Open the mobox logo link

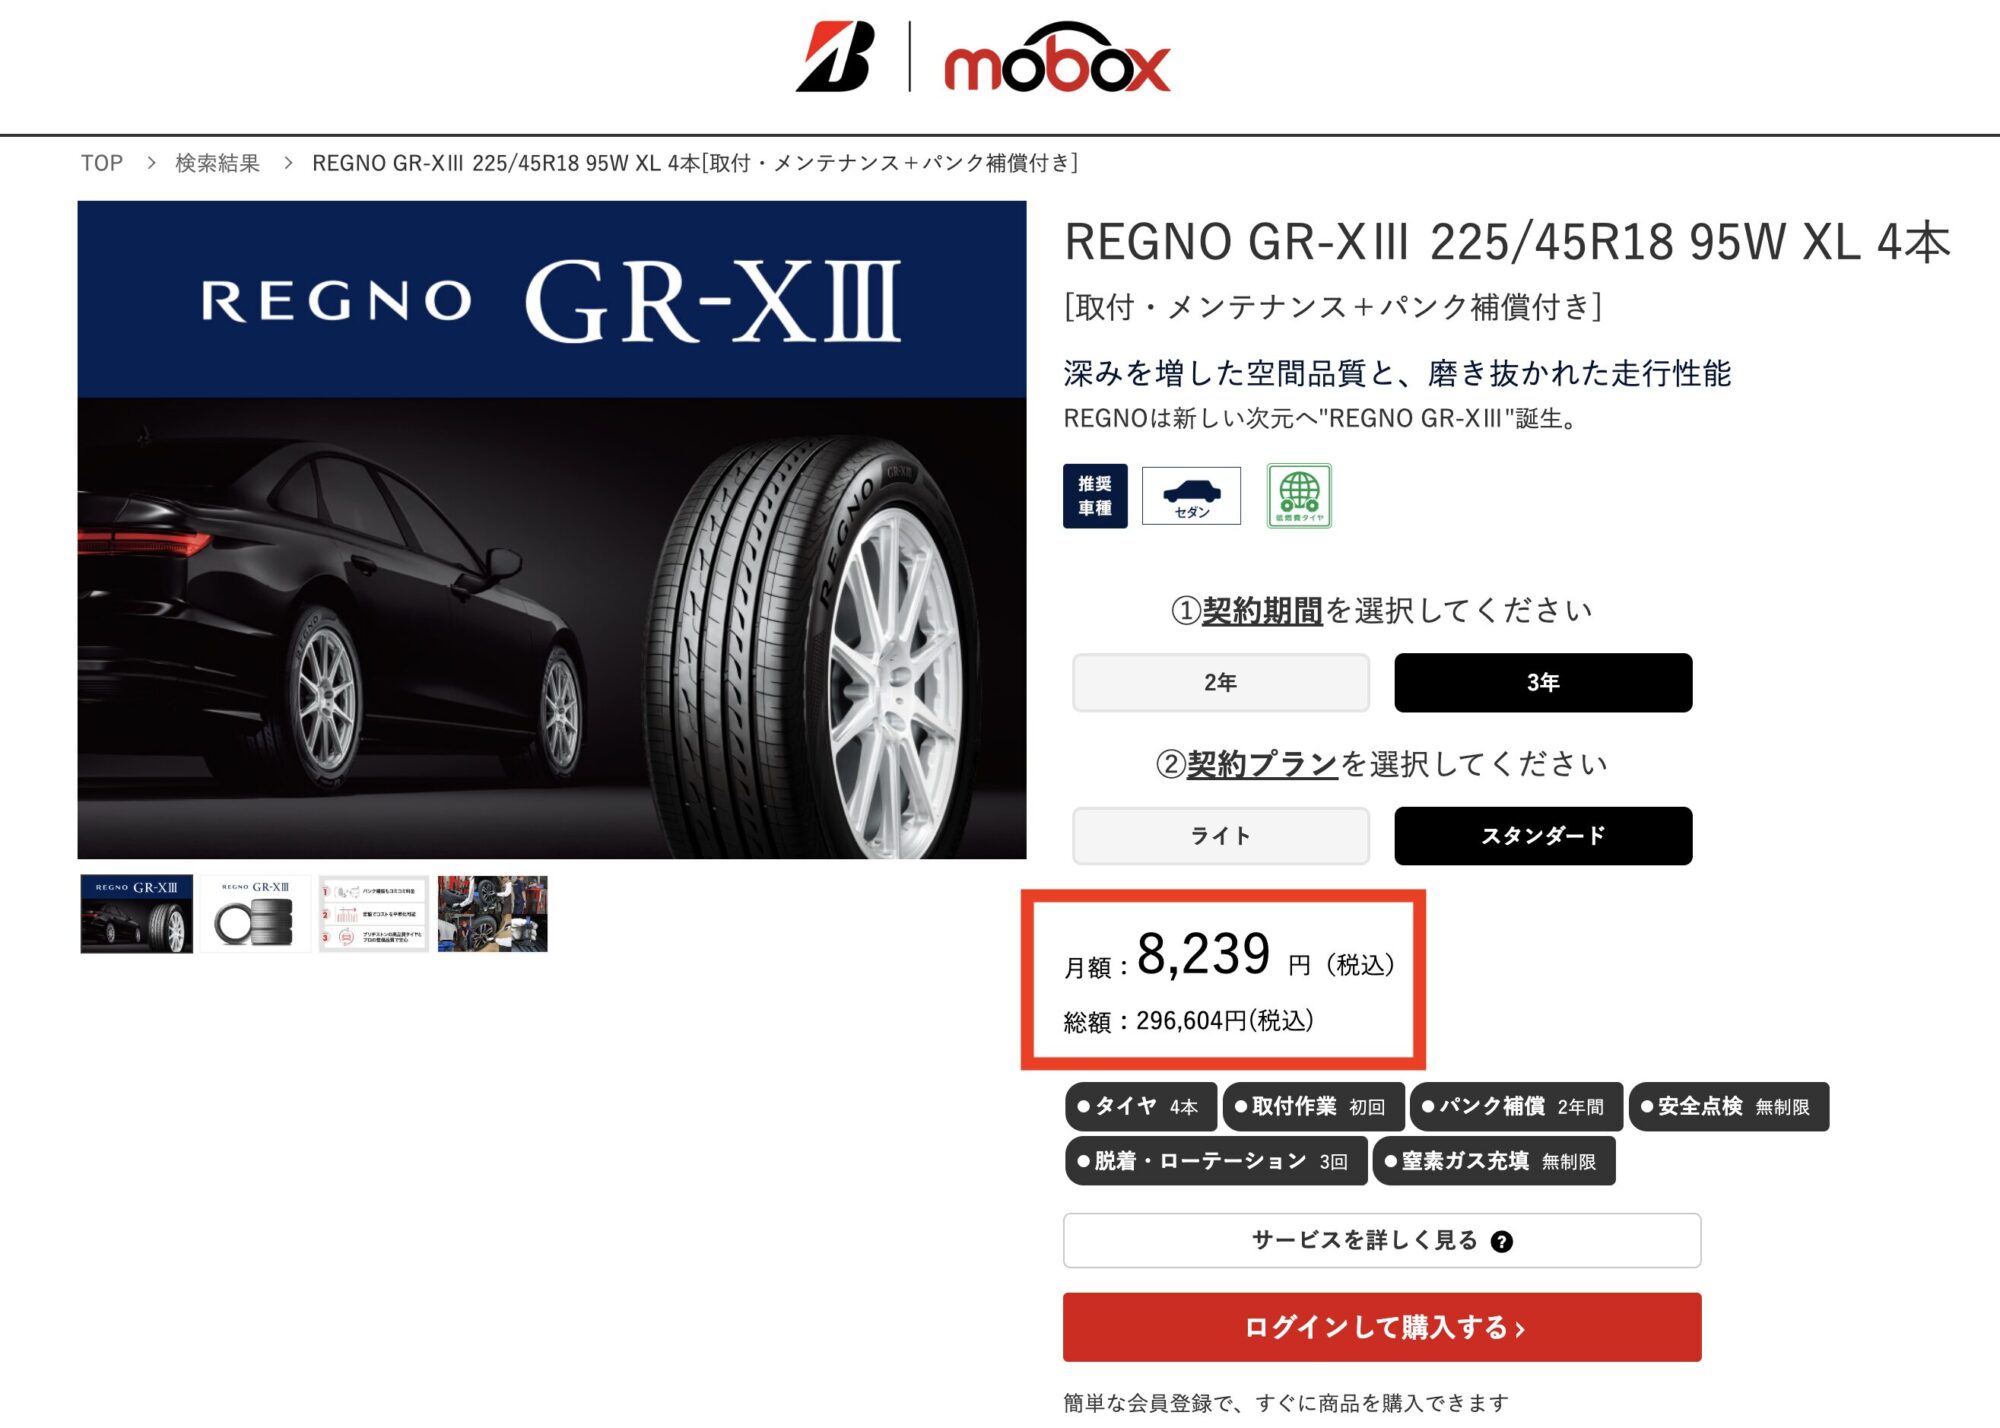click(1057, 57)
